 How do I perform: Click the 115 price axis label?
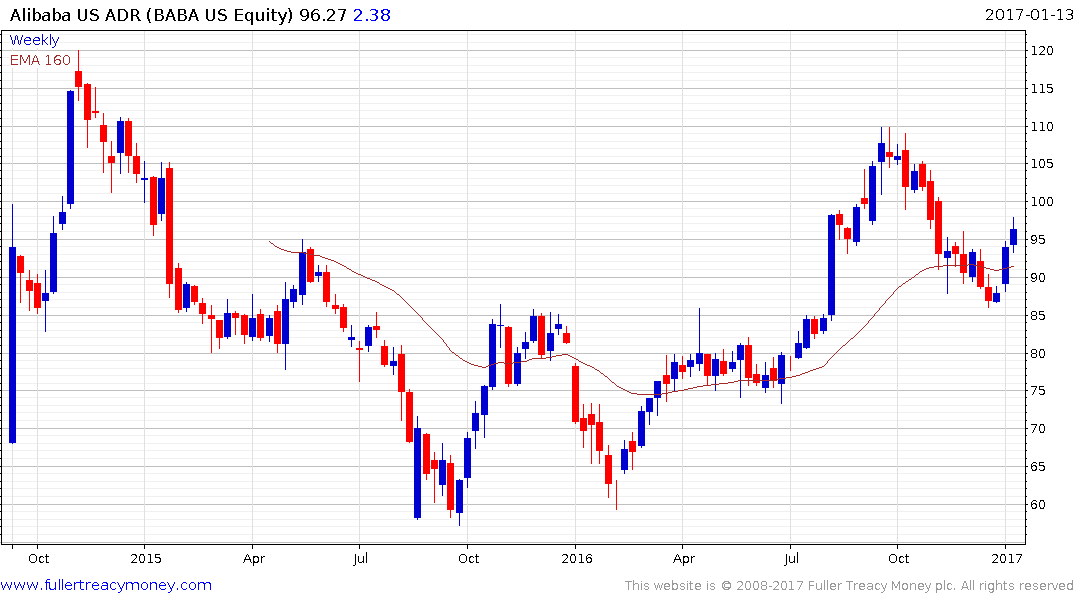pyautogui.click(x=1042, y=88)
